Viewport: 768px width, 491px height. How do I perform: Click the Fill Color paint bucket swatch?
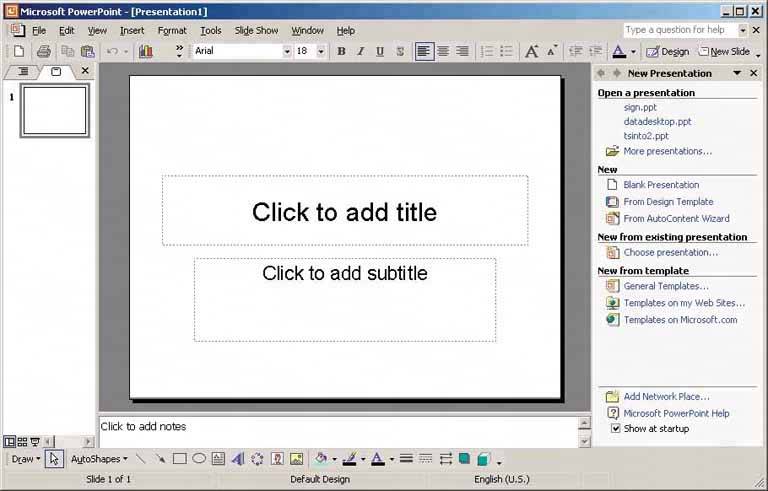[x=321, y=459]
